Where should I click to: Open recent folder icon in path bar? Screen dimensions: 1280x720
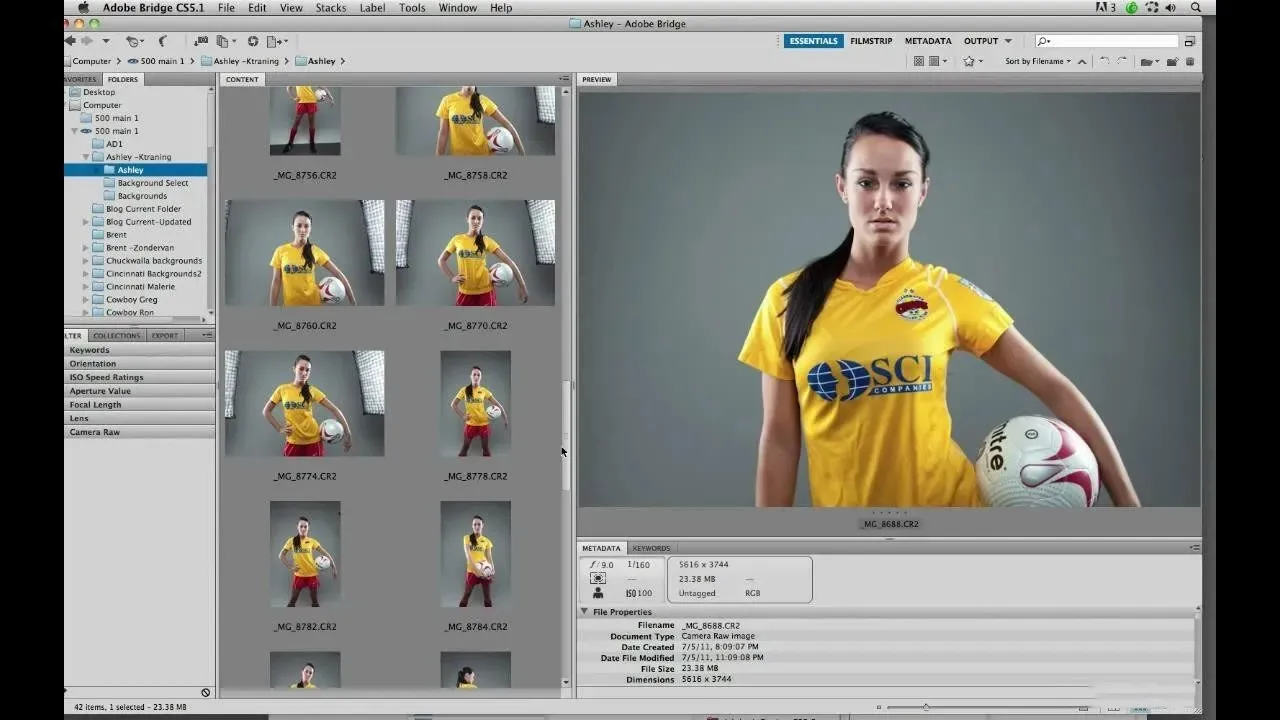tap(1150, 62)
